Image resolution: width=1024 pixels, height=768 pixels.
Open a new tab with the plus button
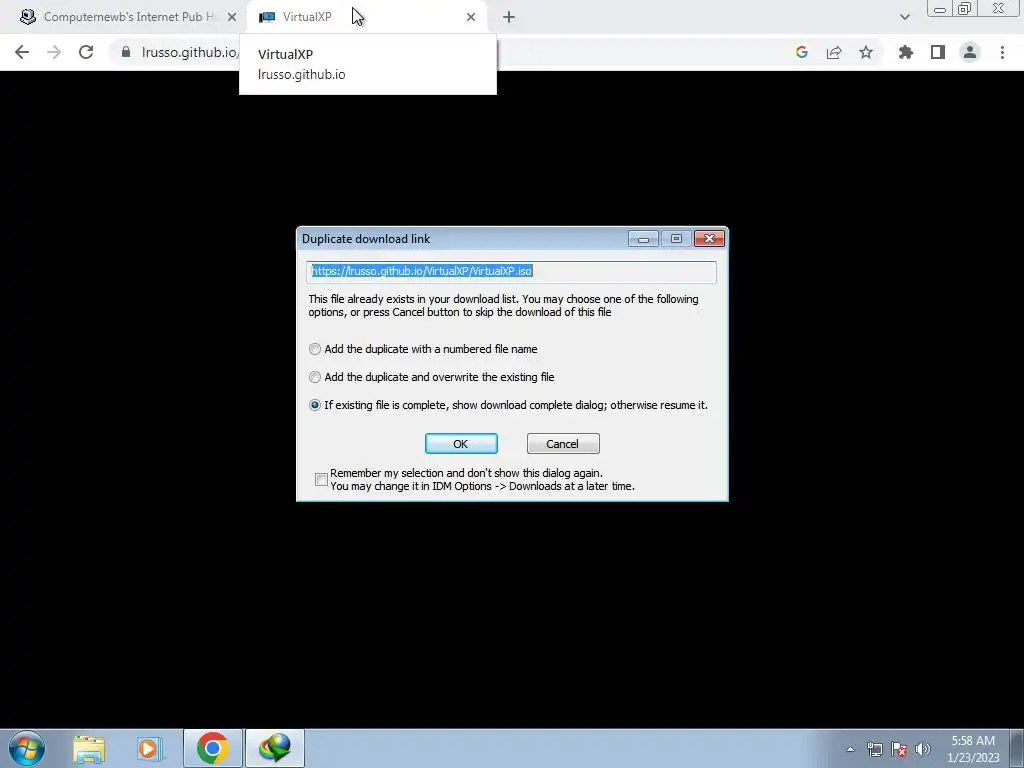click(509, 17)
